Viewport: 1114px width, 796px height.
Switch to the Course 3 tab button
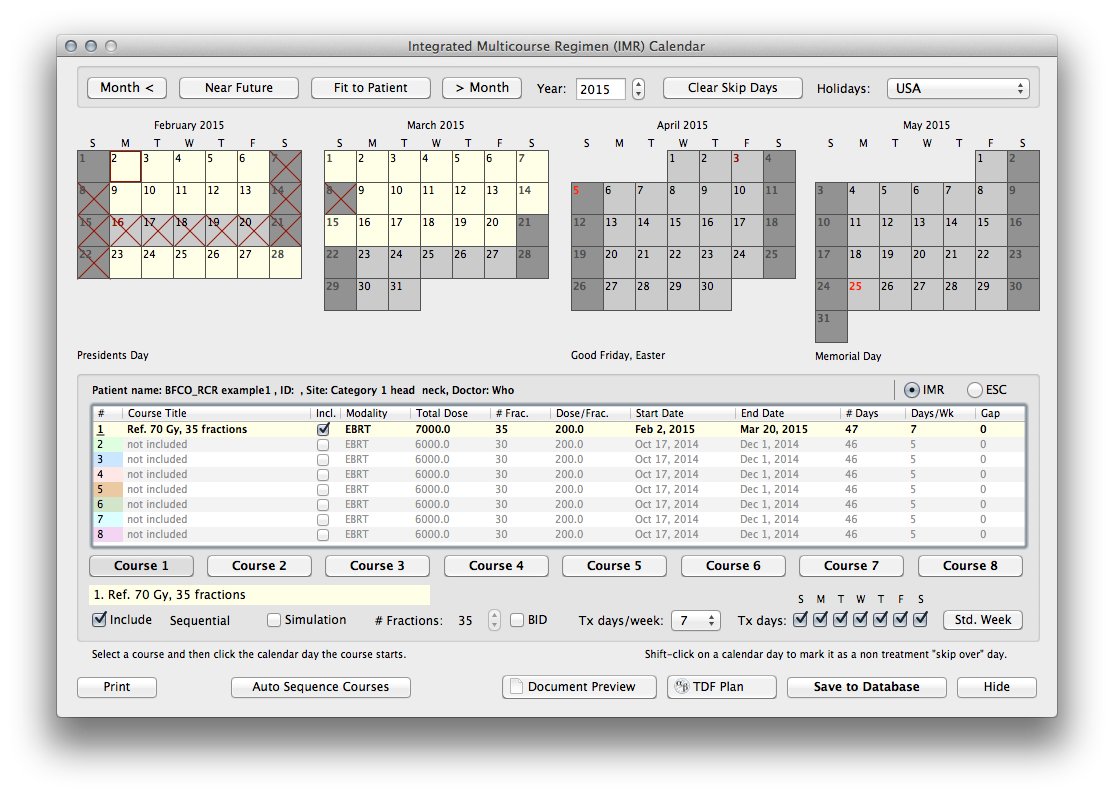pyautogui.click(x=377, y=566)
